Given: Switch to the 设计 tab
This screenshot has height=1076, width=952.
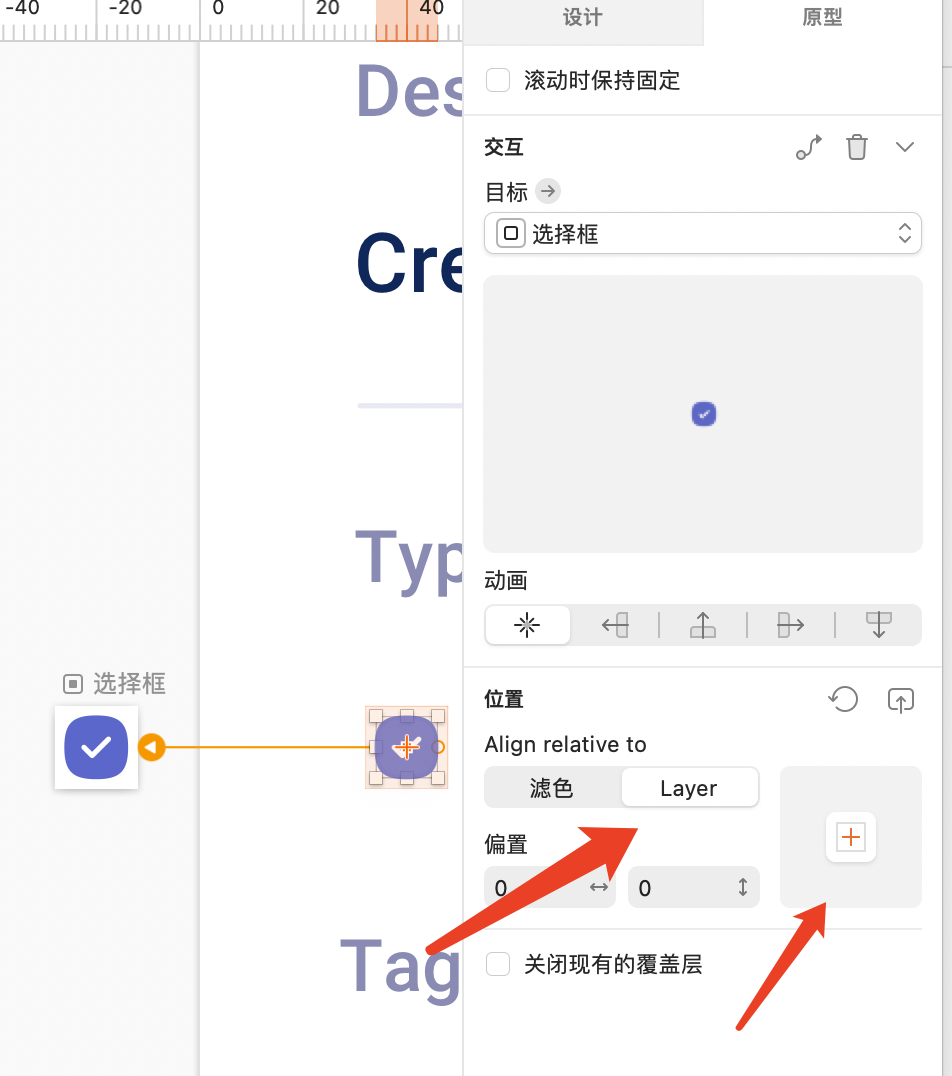Looking at the screenshot, I should point(583,19).
